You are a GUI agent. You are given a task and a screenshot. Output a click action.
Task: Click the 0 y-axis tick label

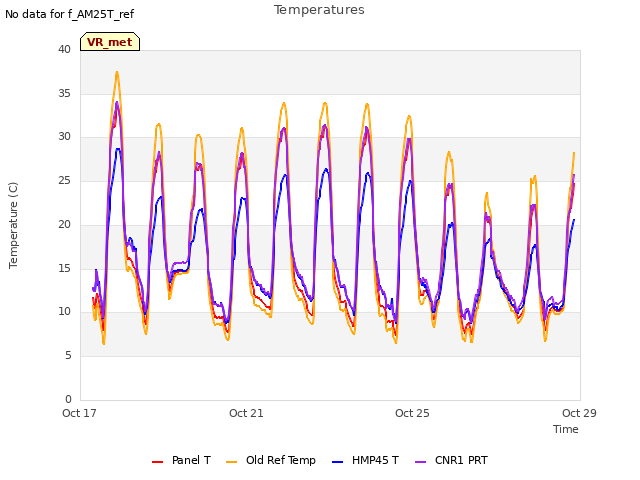click(x=68, y=399)
